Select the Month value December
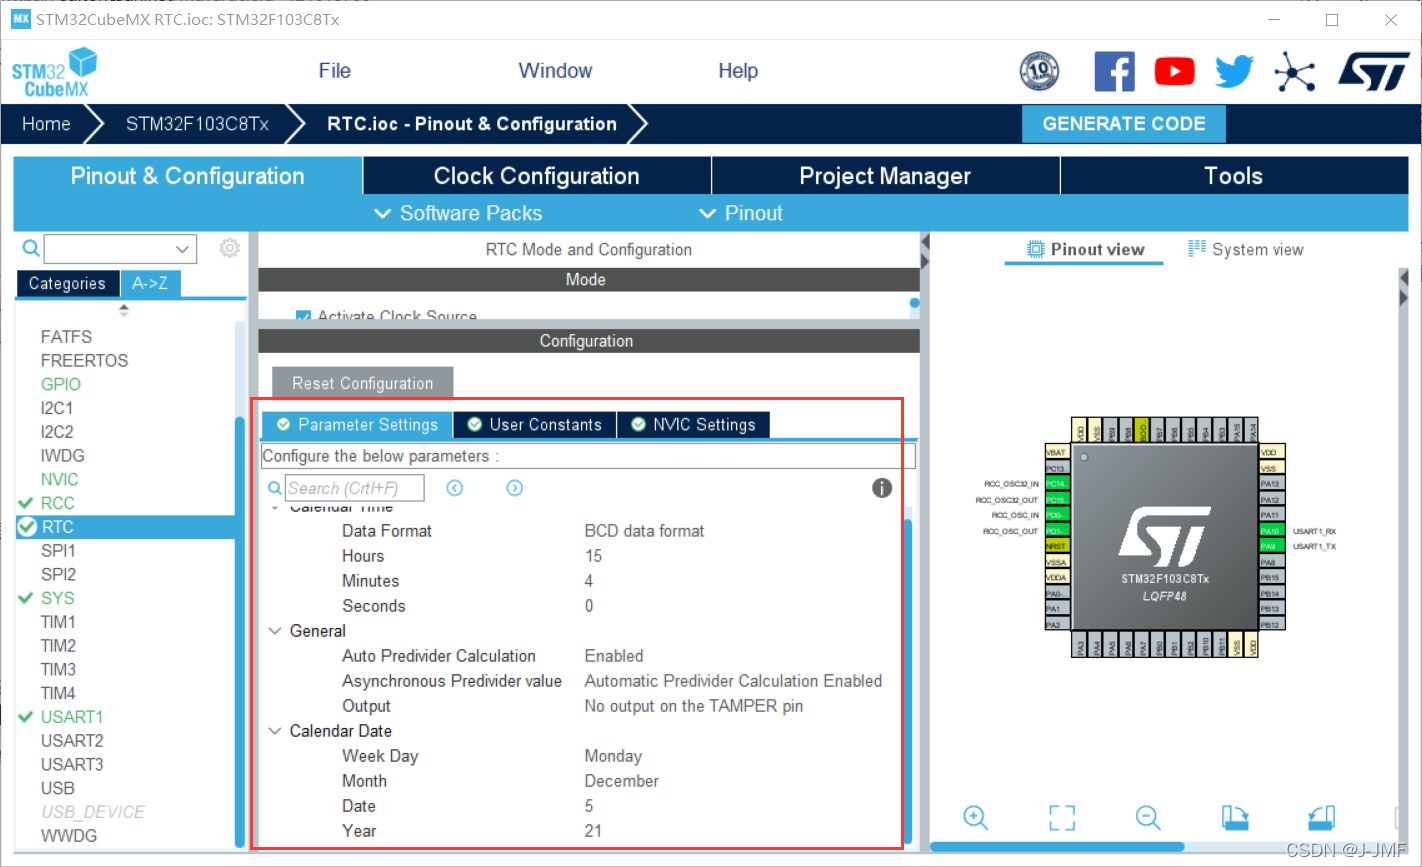Screen dimensions: 1422x867 pos(622,781)
